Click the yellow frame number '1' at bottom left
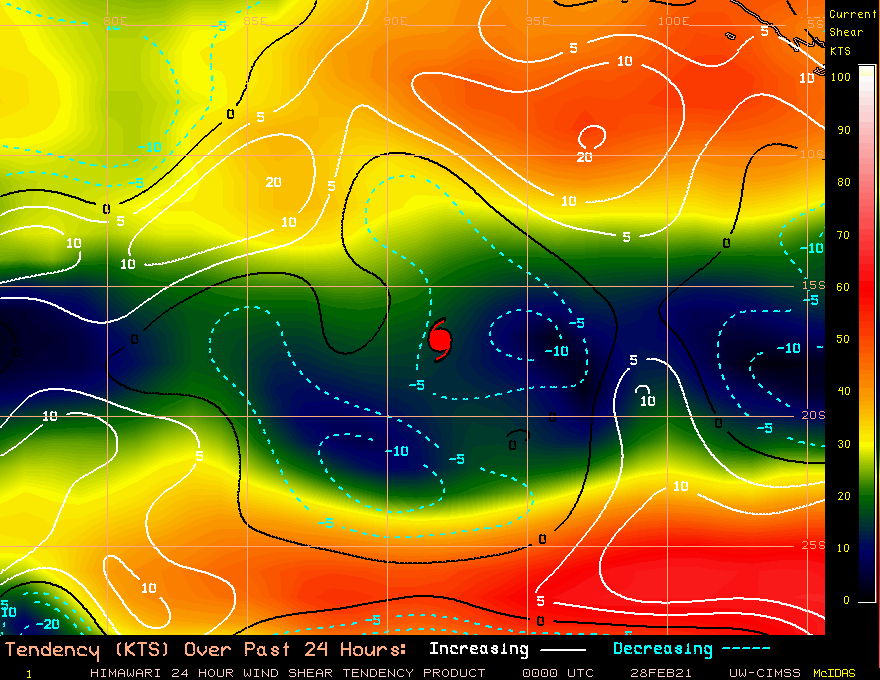This screenshot has width=880, height=680. point(29,674)
